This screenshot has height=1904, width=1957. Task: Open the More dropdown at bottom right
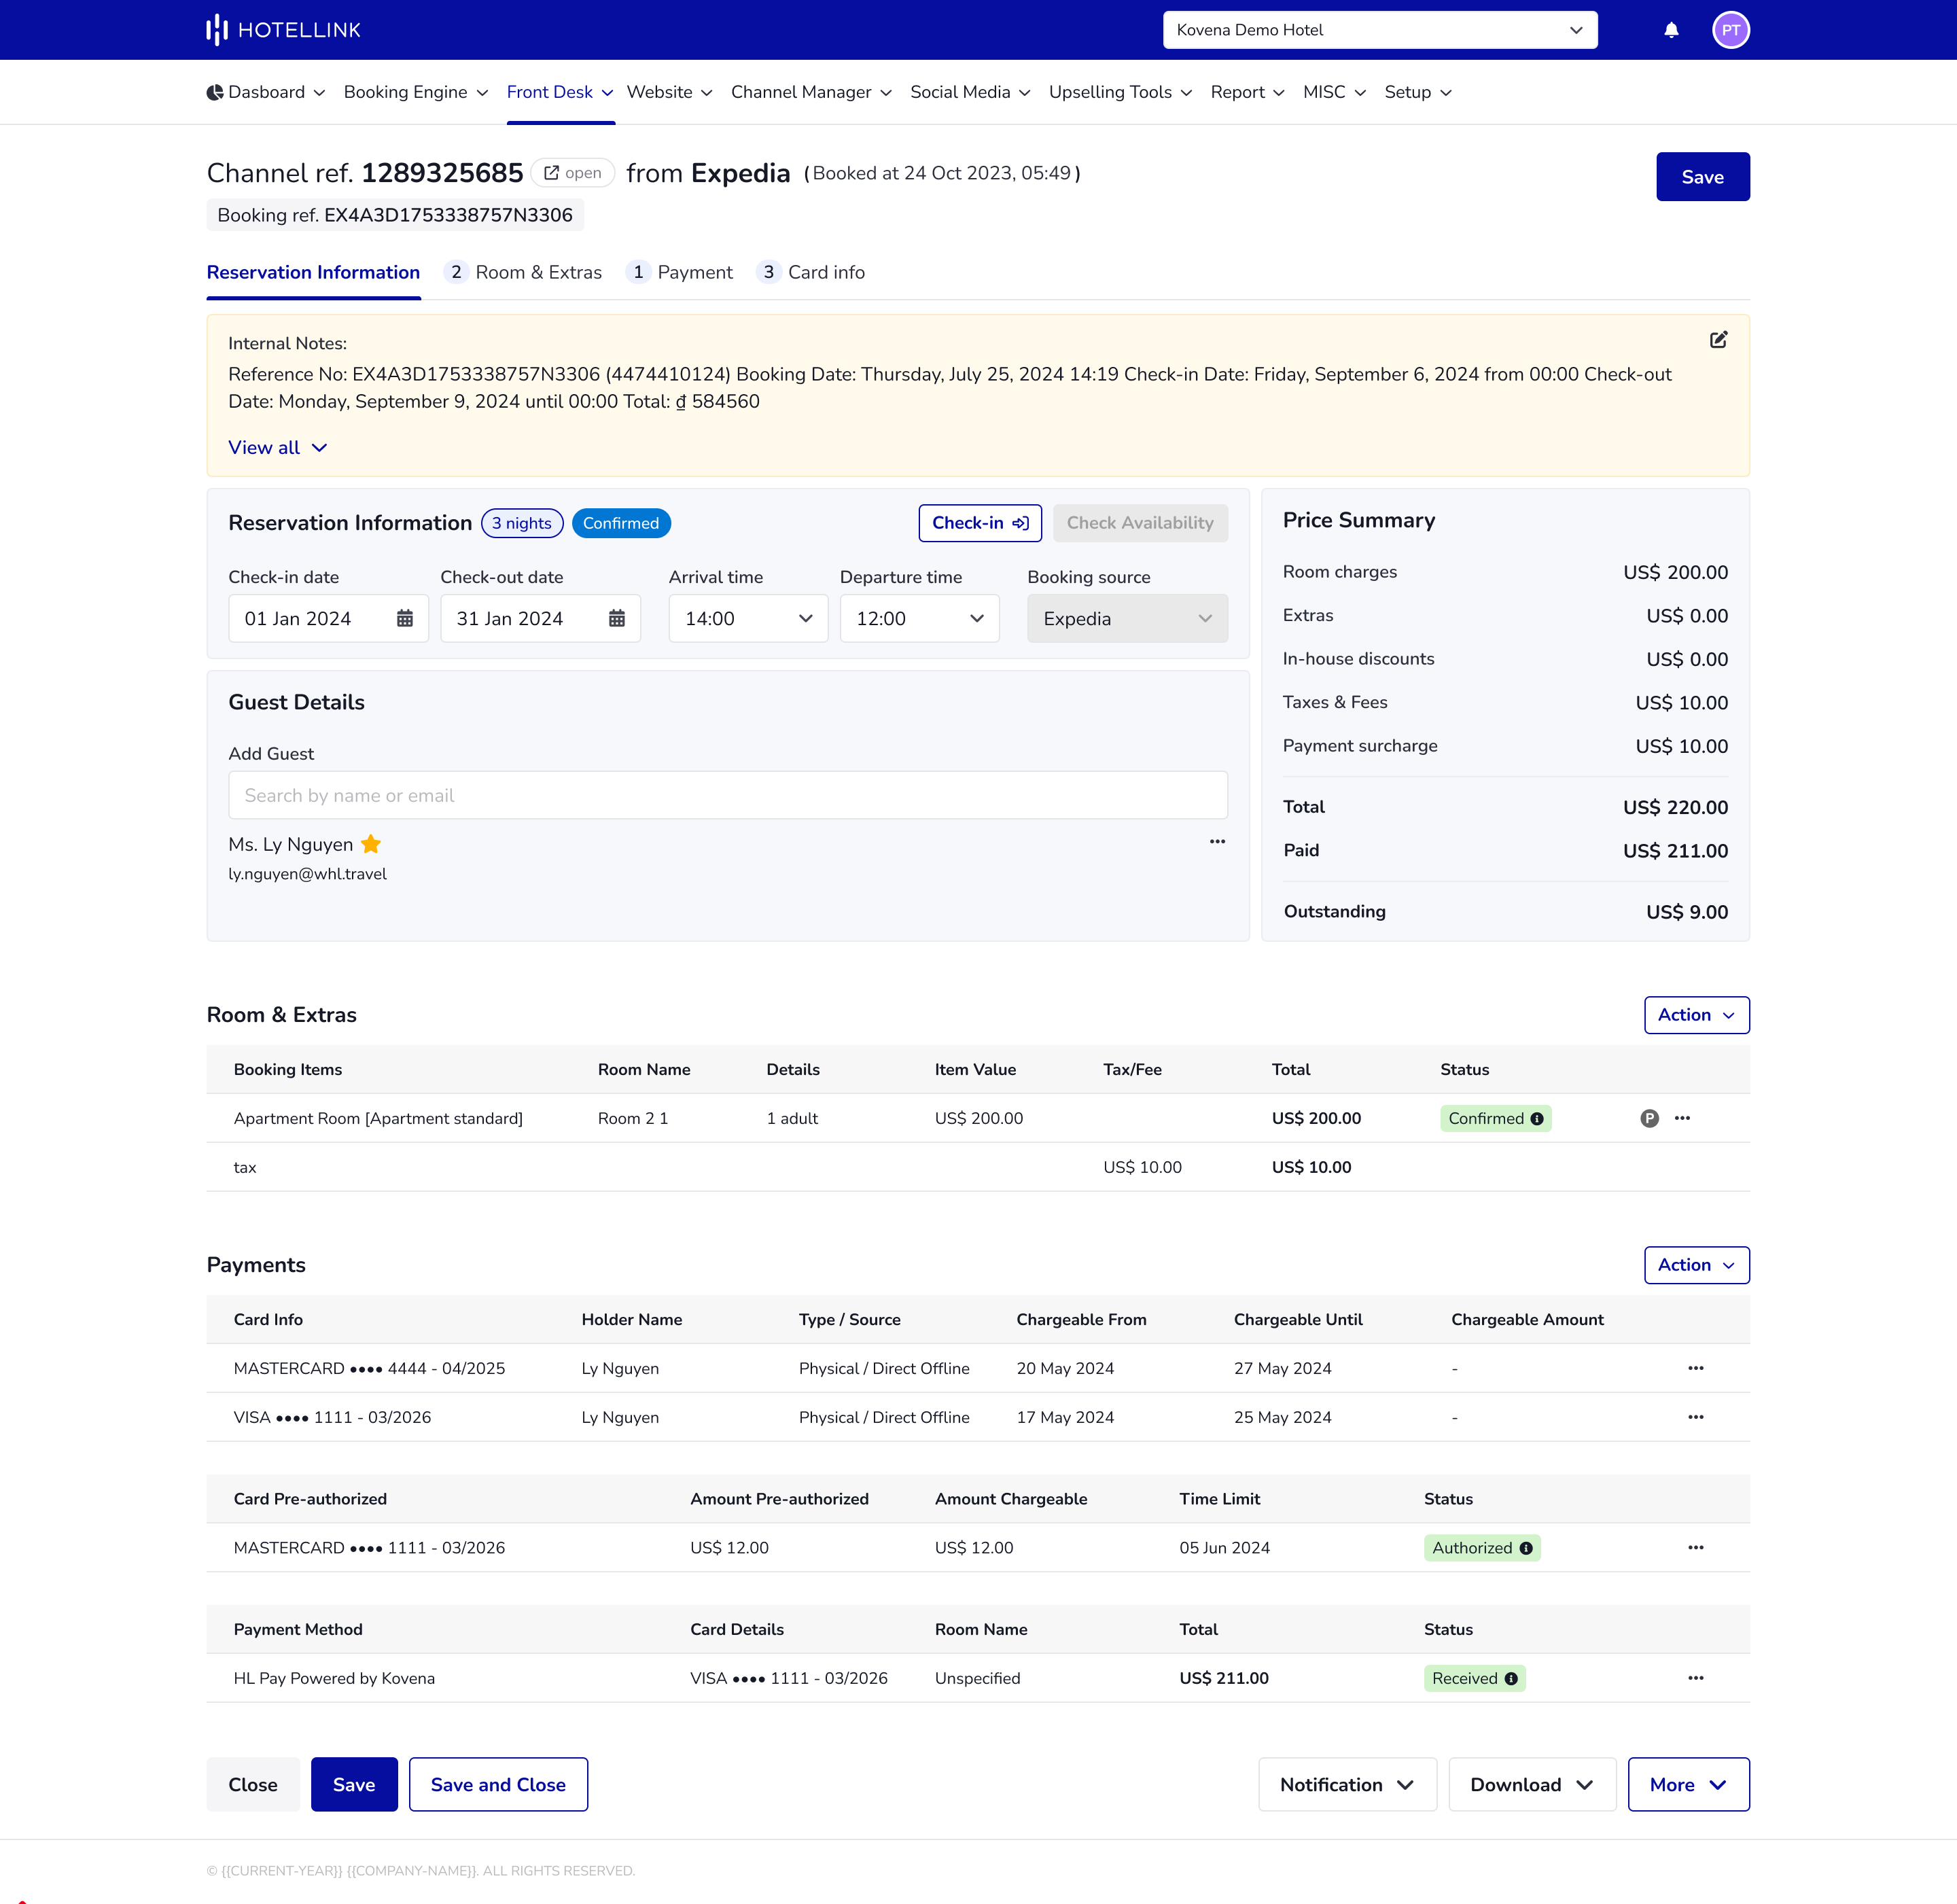pos(1687,1784)
